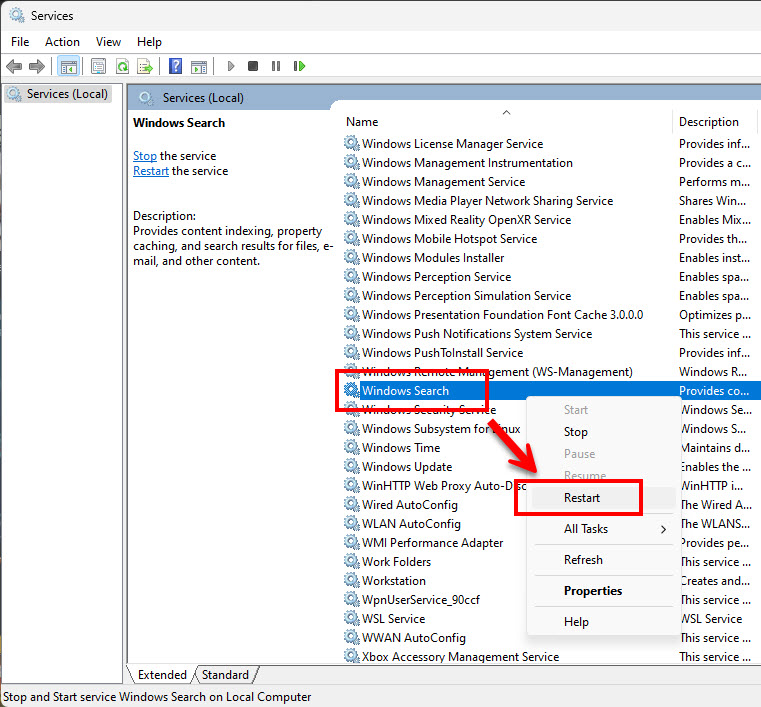
Task: Choose Help in the context menu
Action: [x=603, y=622]
